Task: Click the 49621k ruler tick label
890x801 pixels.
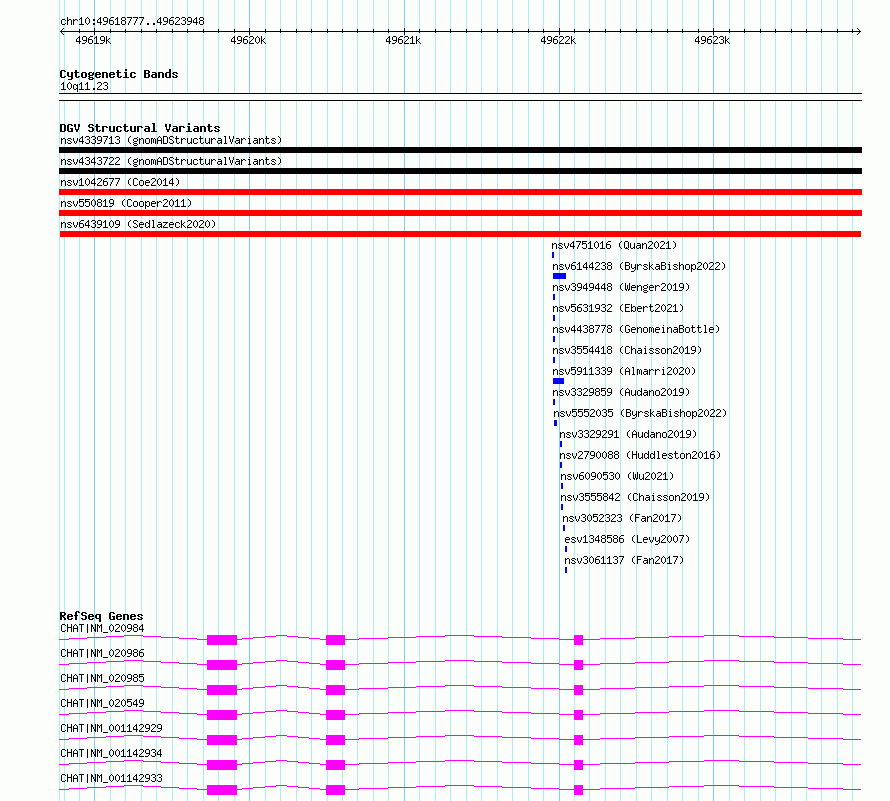Action: tap(403, 40)
